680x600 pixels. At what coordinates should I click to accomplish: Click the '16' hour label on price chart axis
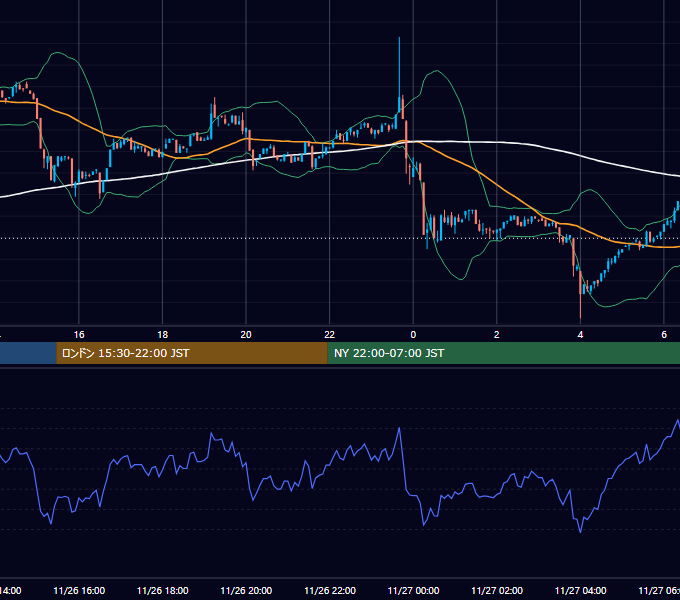point(79,335)
